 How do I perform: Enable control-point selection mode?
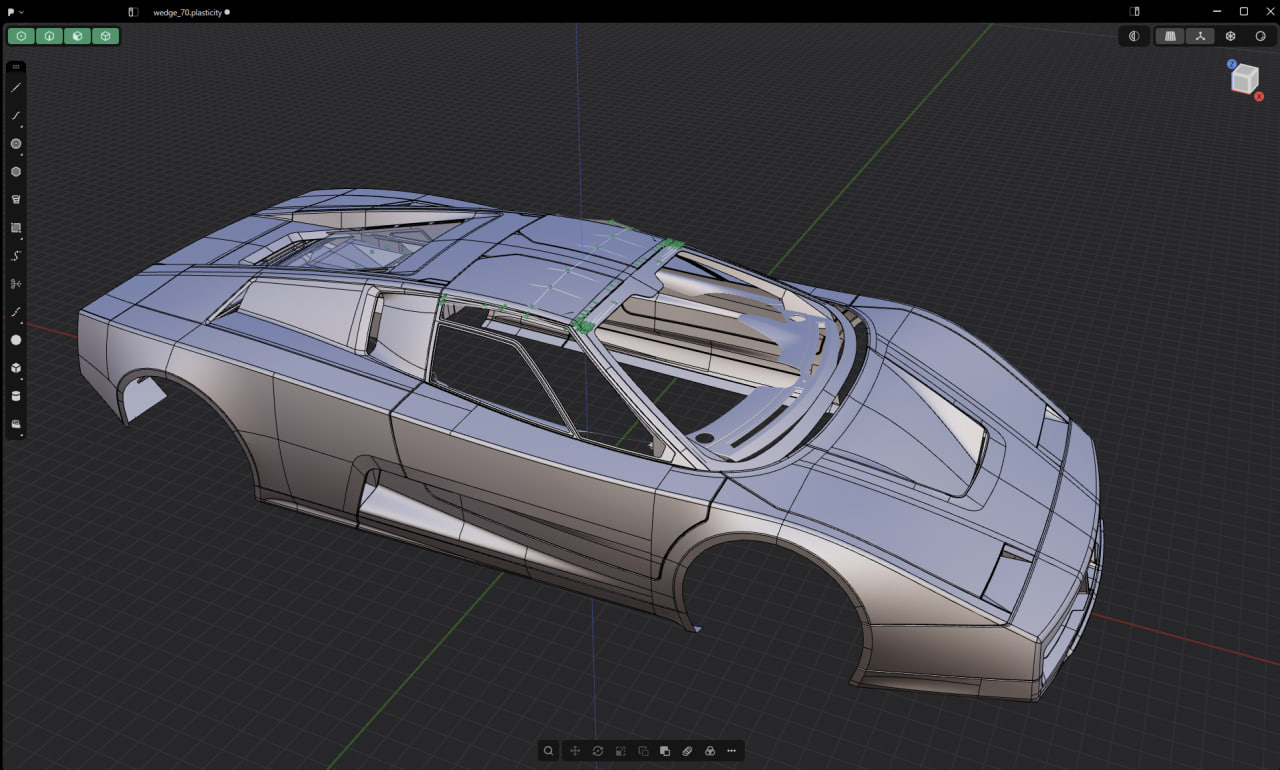(x=21, y=36)
